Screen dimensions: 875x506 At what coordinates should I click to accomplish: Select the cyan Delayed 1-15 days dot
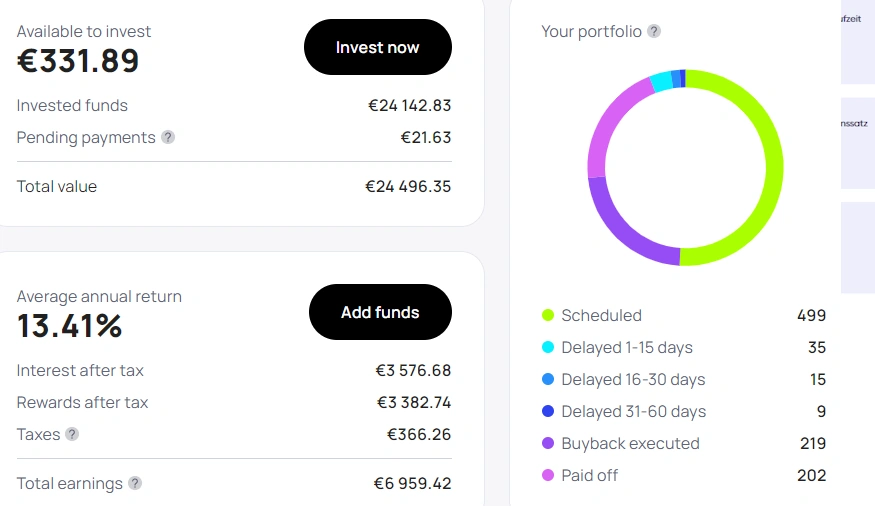548,348
